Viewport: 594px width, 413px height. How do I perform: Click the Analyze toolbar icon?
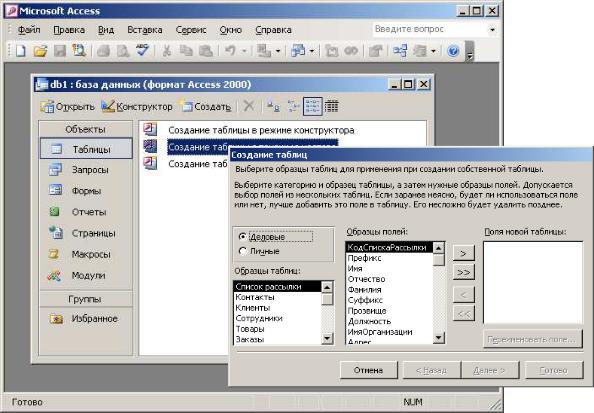[297, 50]
